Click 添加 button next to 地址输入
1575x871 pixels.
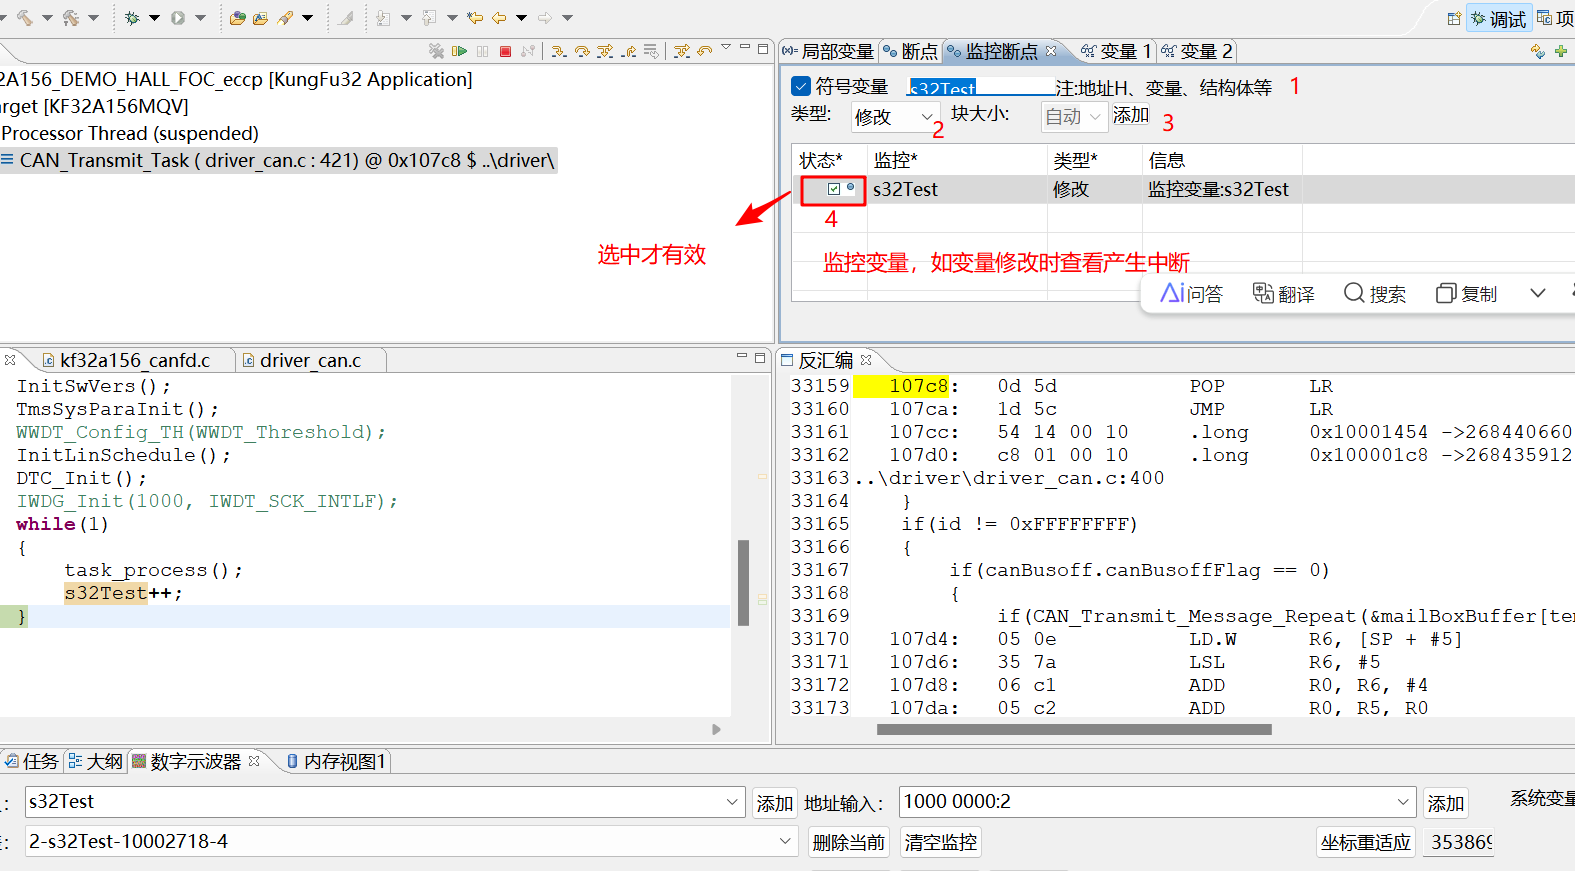click(x=1445, y=803)
